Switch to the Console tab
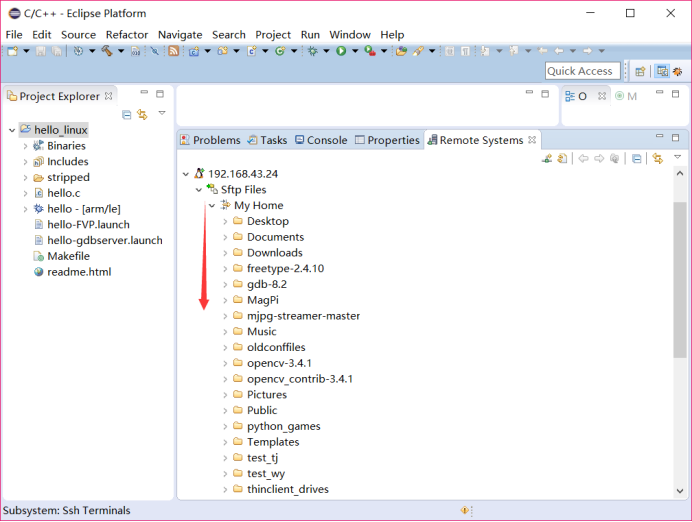This screenshot has height=522, width=692. coord(321,140)
